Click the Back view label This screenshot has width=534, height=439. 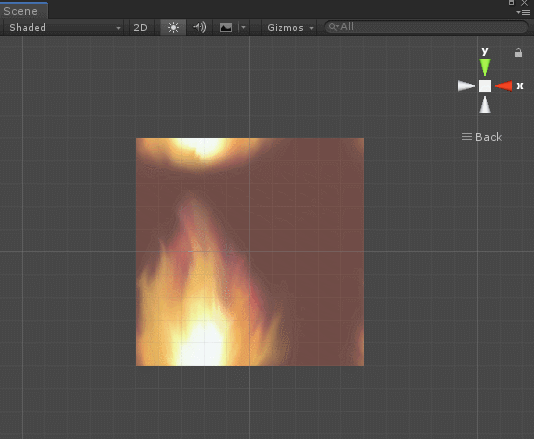[x=488, y=137]
